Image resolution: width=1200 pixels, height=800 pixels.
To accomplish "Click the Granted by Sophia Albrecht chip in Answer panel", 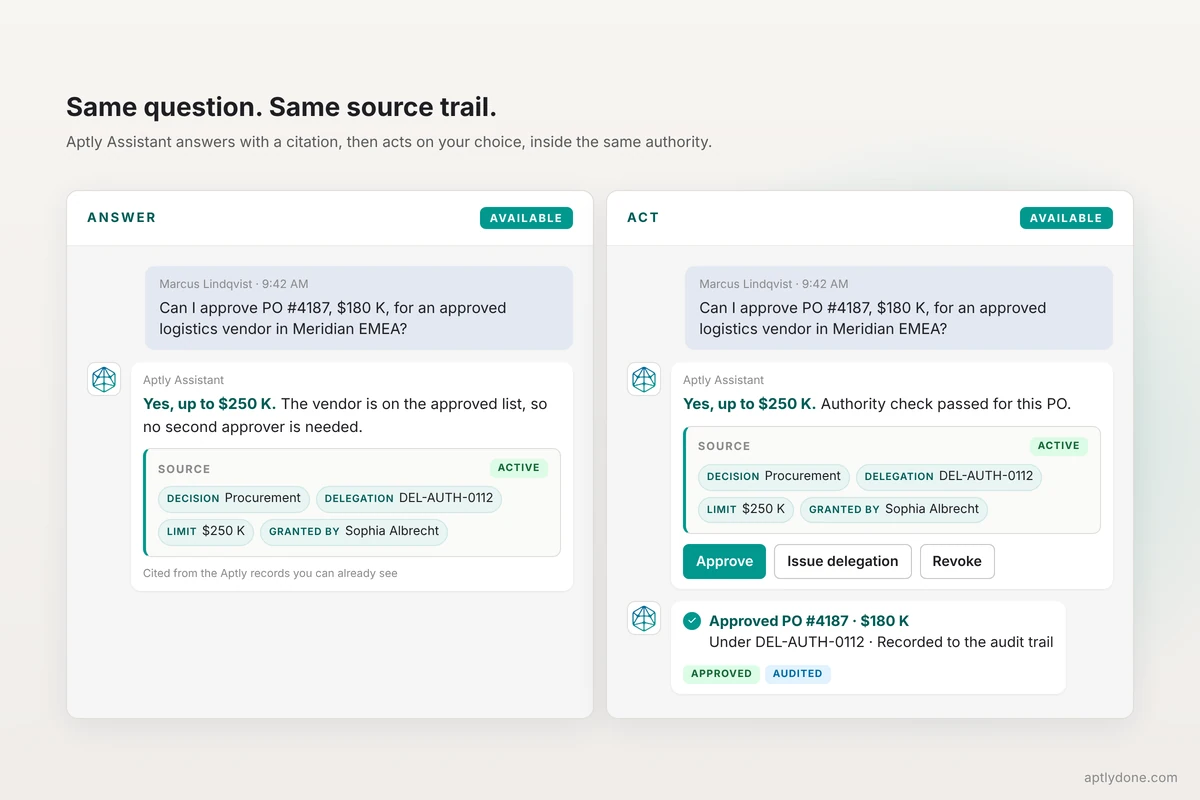I will pos(354,531).
